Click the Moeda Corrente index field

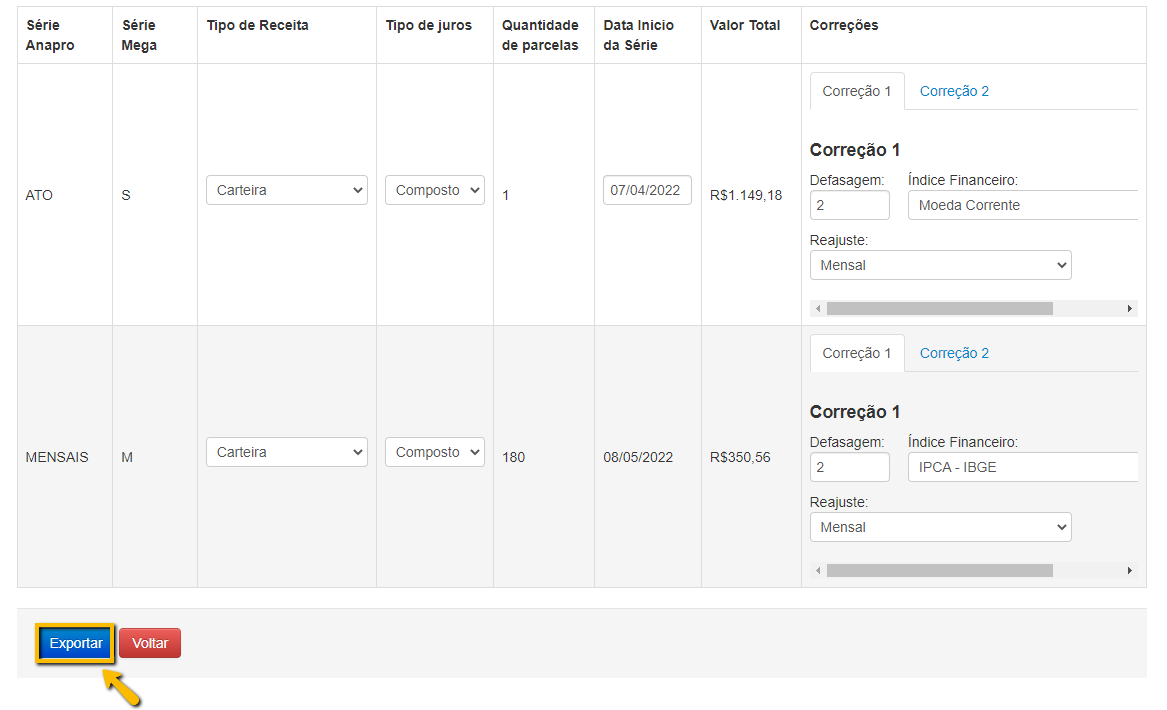1022,205
